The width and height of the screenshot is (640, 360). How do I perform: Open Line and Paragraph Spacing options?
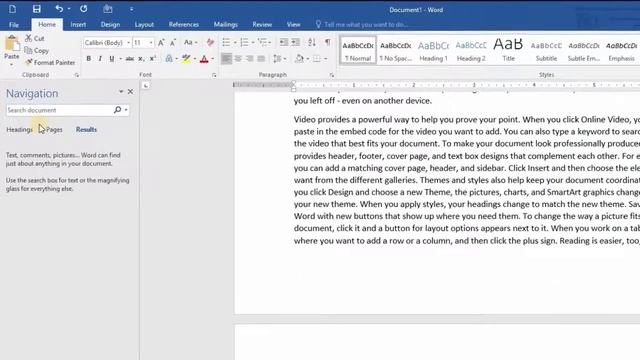click(x=278, y=59)
